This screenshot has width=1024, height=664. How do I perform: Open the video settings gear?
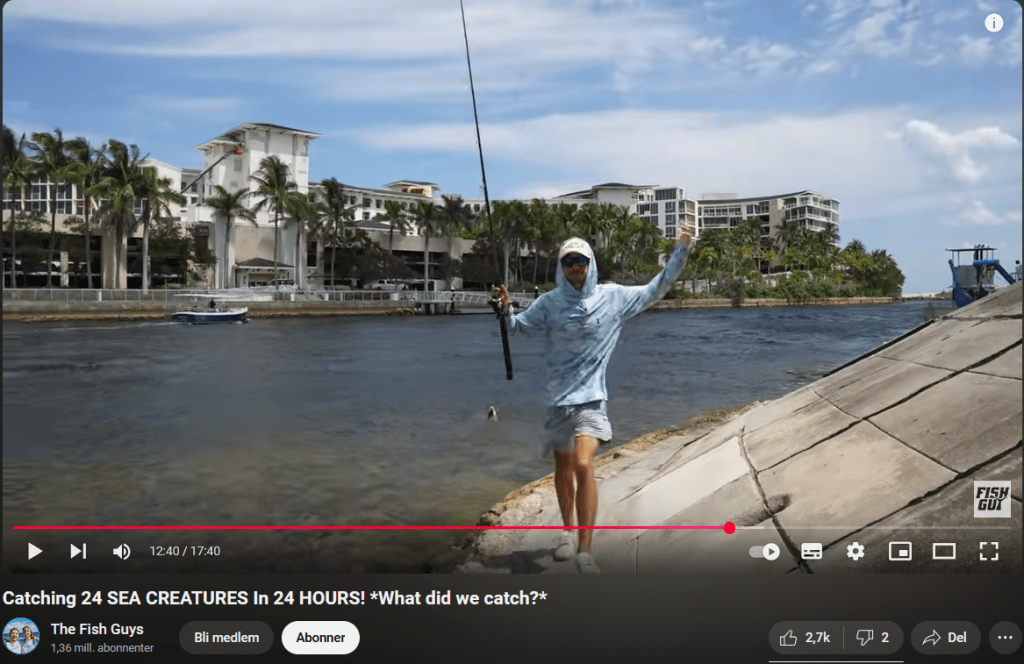pyautogui.click(x=856, y=551)
